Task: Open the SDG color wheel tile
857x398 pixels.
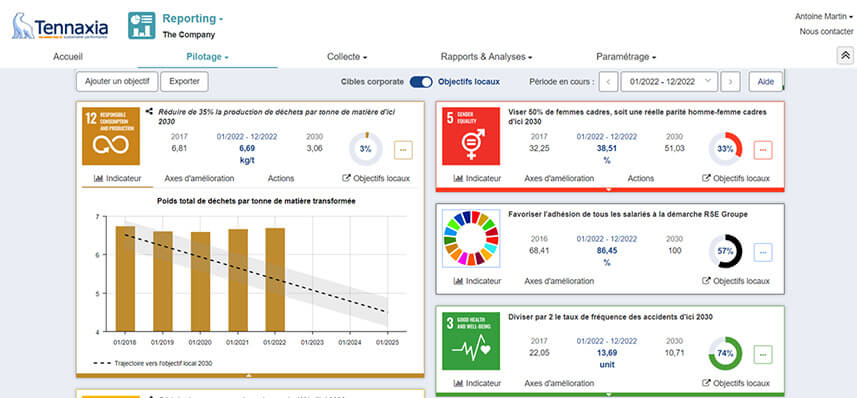Action: click(x=471, y=238)
